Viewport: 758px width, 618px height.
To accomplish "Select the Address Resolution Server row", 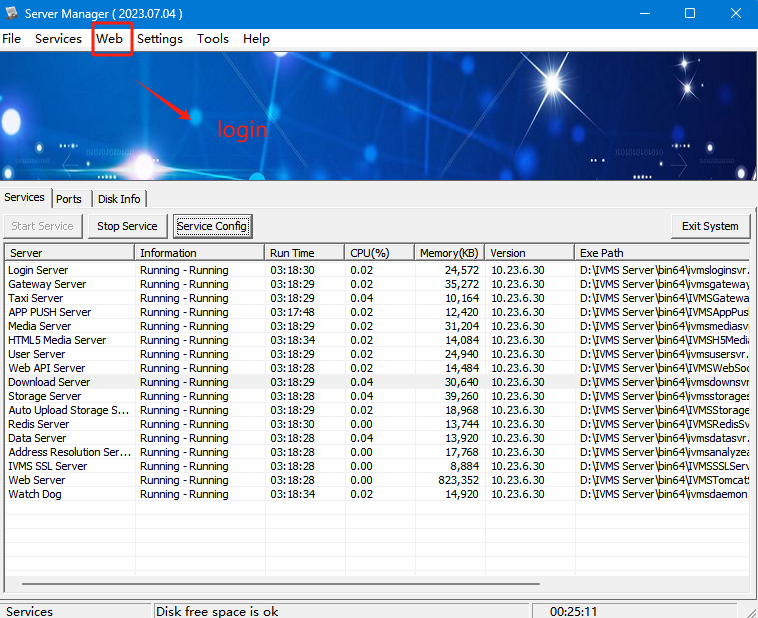I will (x=377, y=452).
